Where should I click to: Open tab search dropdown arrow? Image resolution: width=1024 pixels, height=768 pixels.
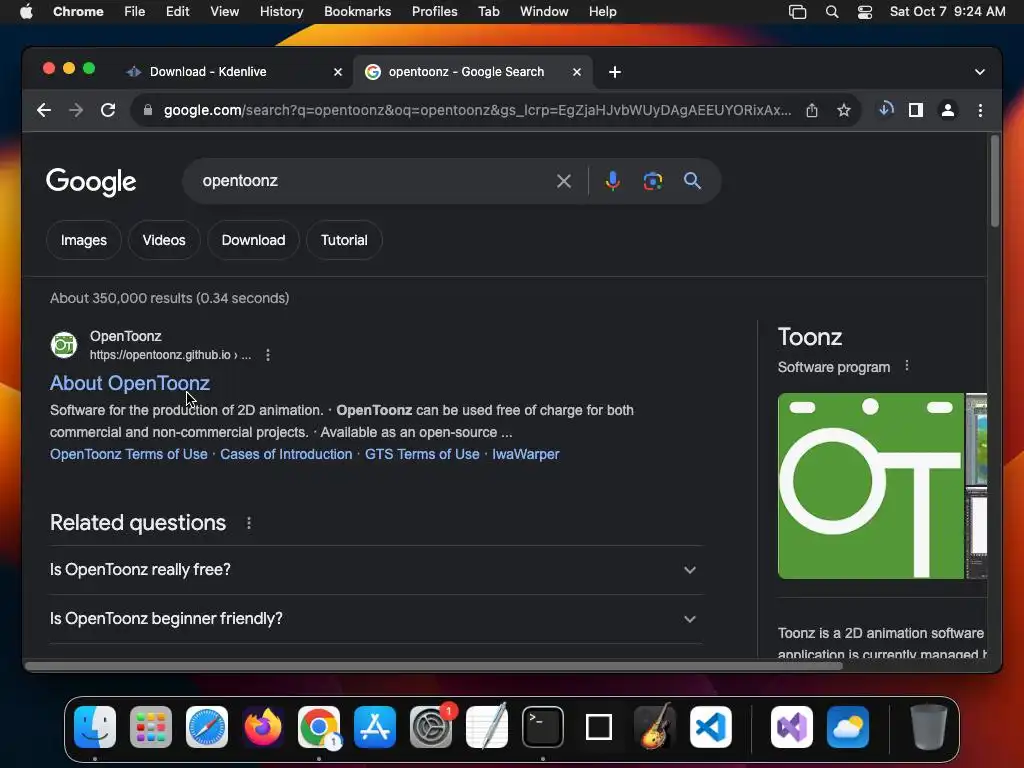click(x=980, y=72)
